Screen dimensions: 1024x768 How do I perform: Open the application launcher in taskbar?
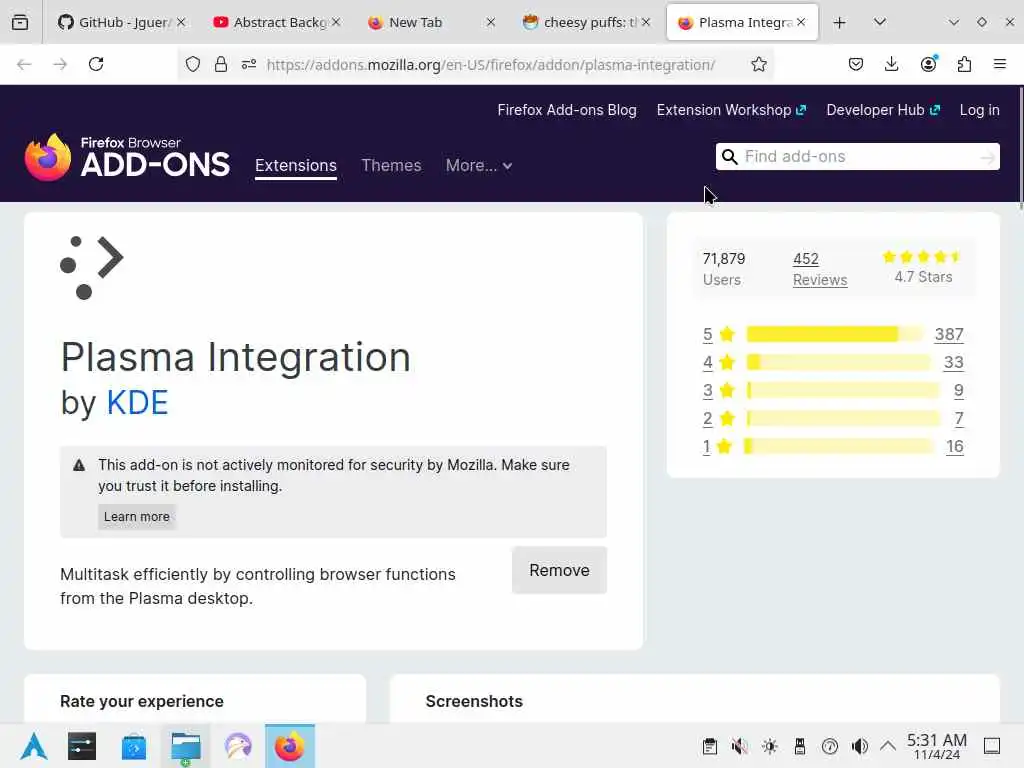coord(33,746)
